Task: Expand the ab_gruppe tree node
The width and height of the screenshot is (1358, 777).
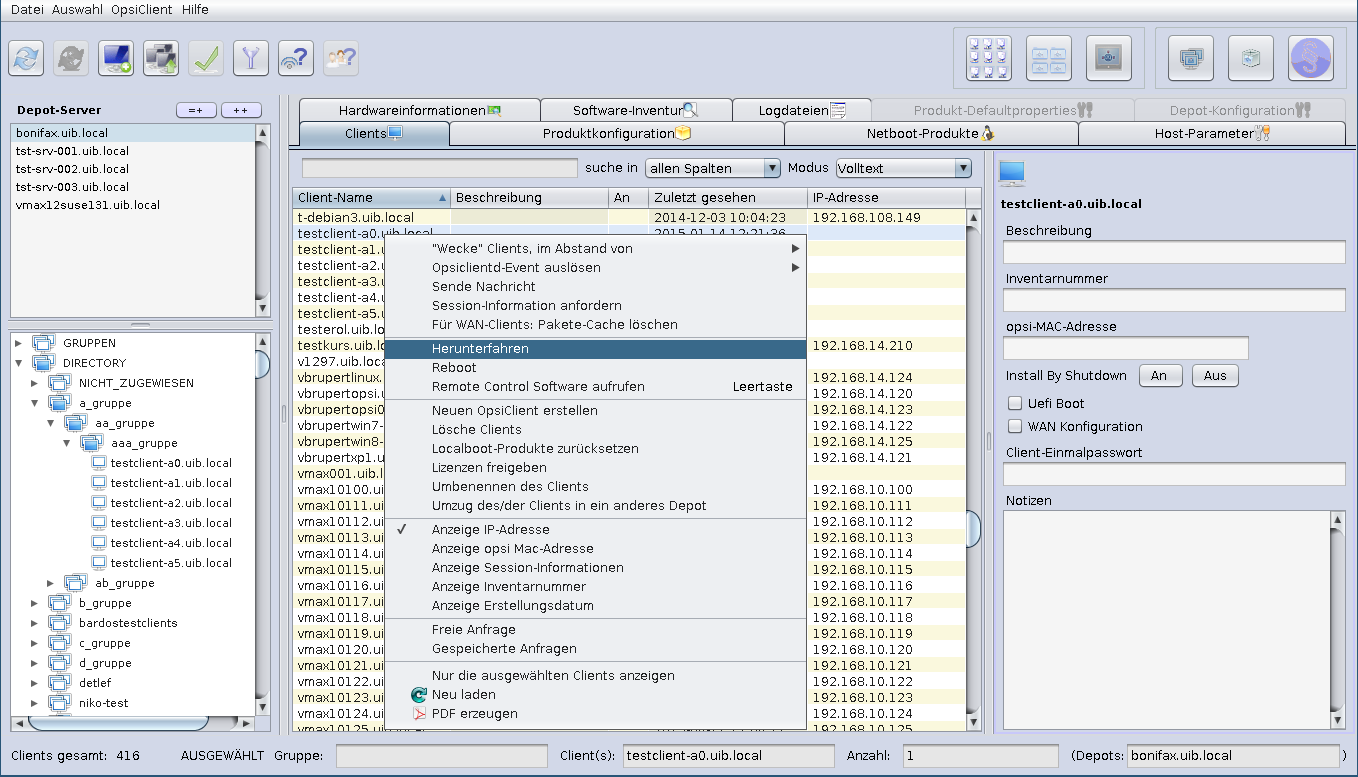Action: pyautogui.click(x=51, y=583)
